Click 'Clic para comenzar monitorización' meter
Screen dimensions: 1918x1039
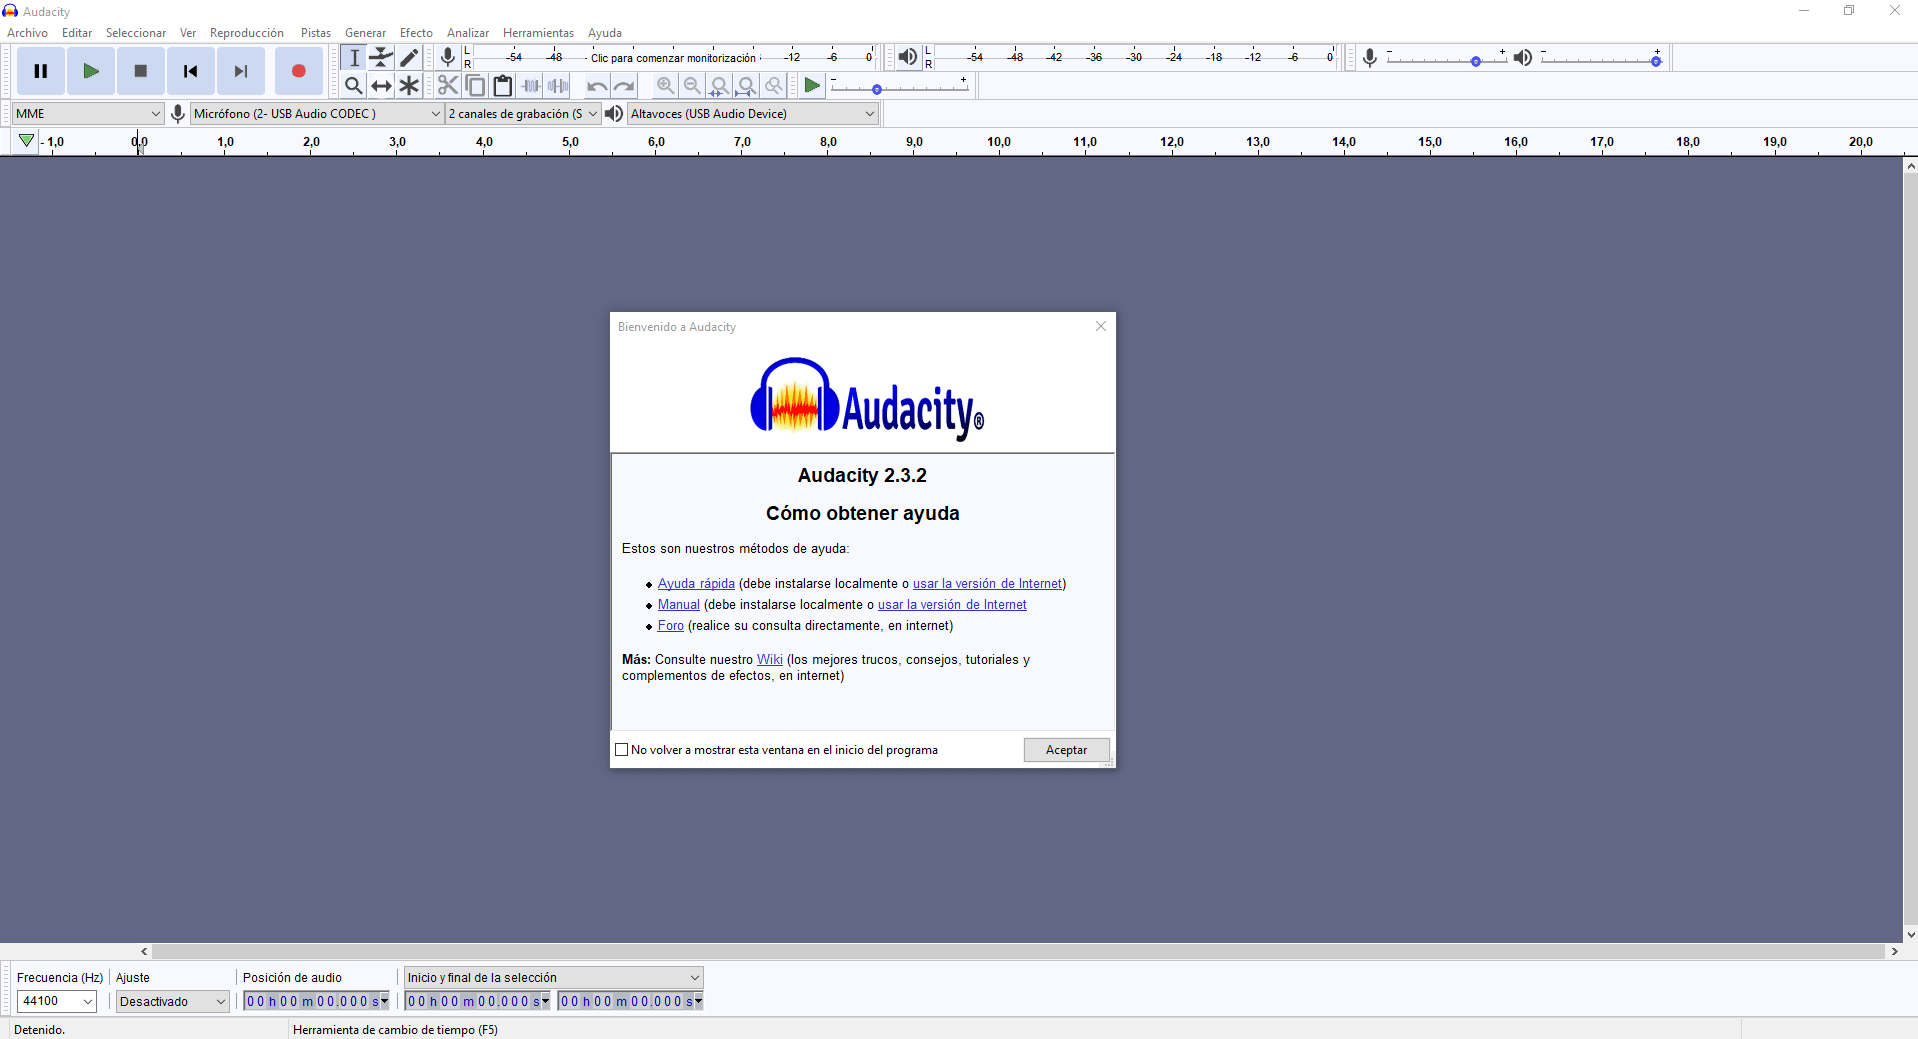[673, 58]
